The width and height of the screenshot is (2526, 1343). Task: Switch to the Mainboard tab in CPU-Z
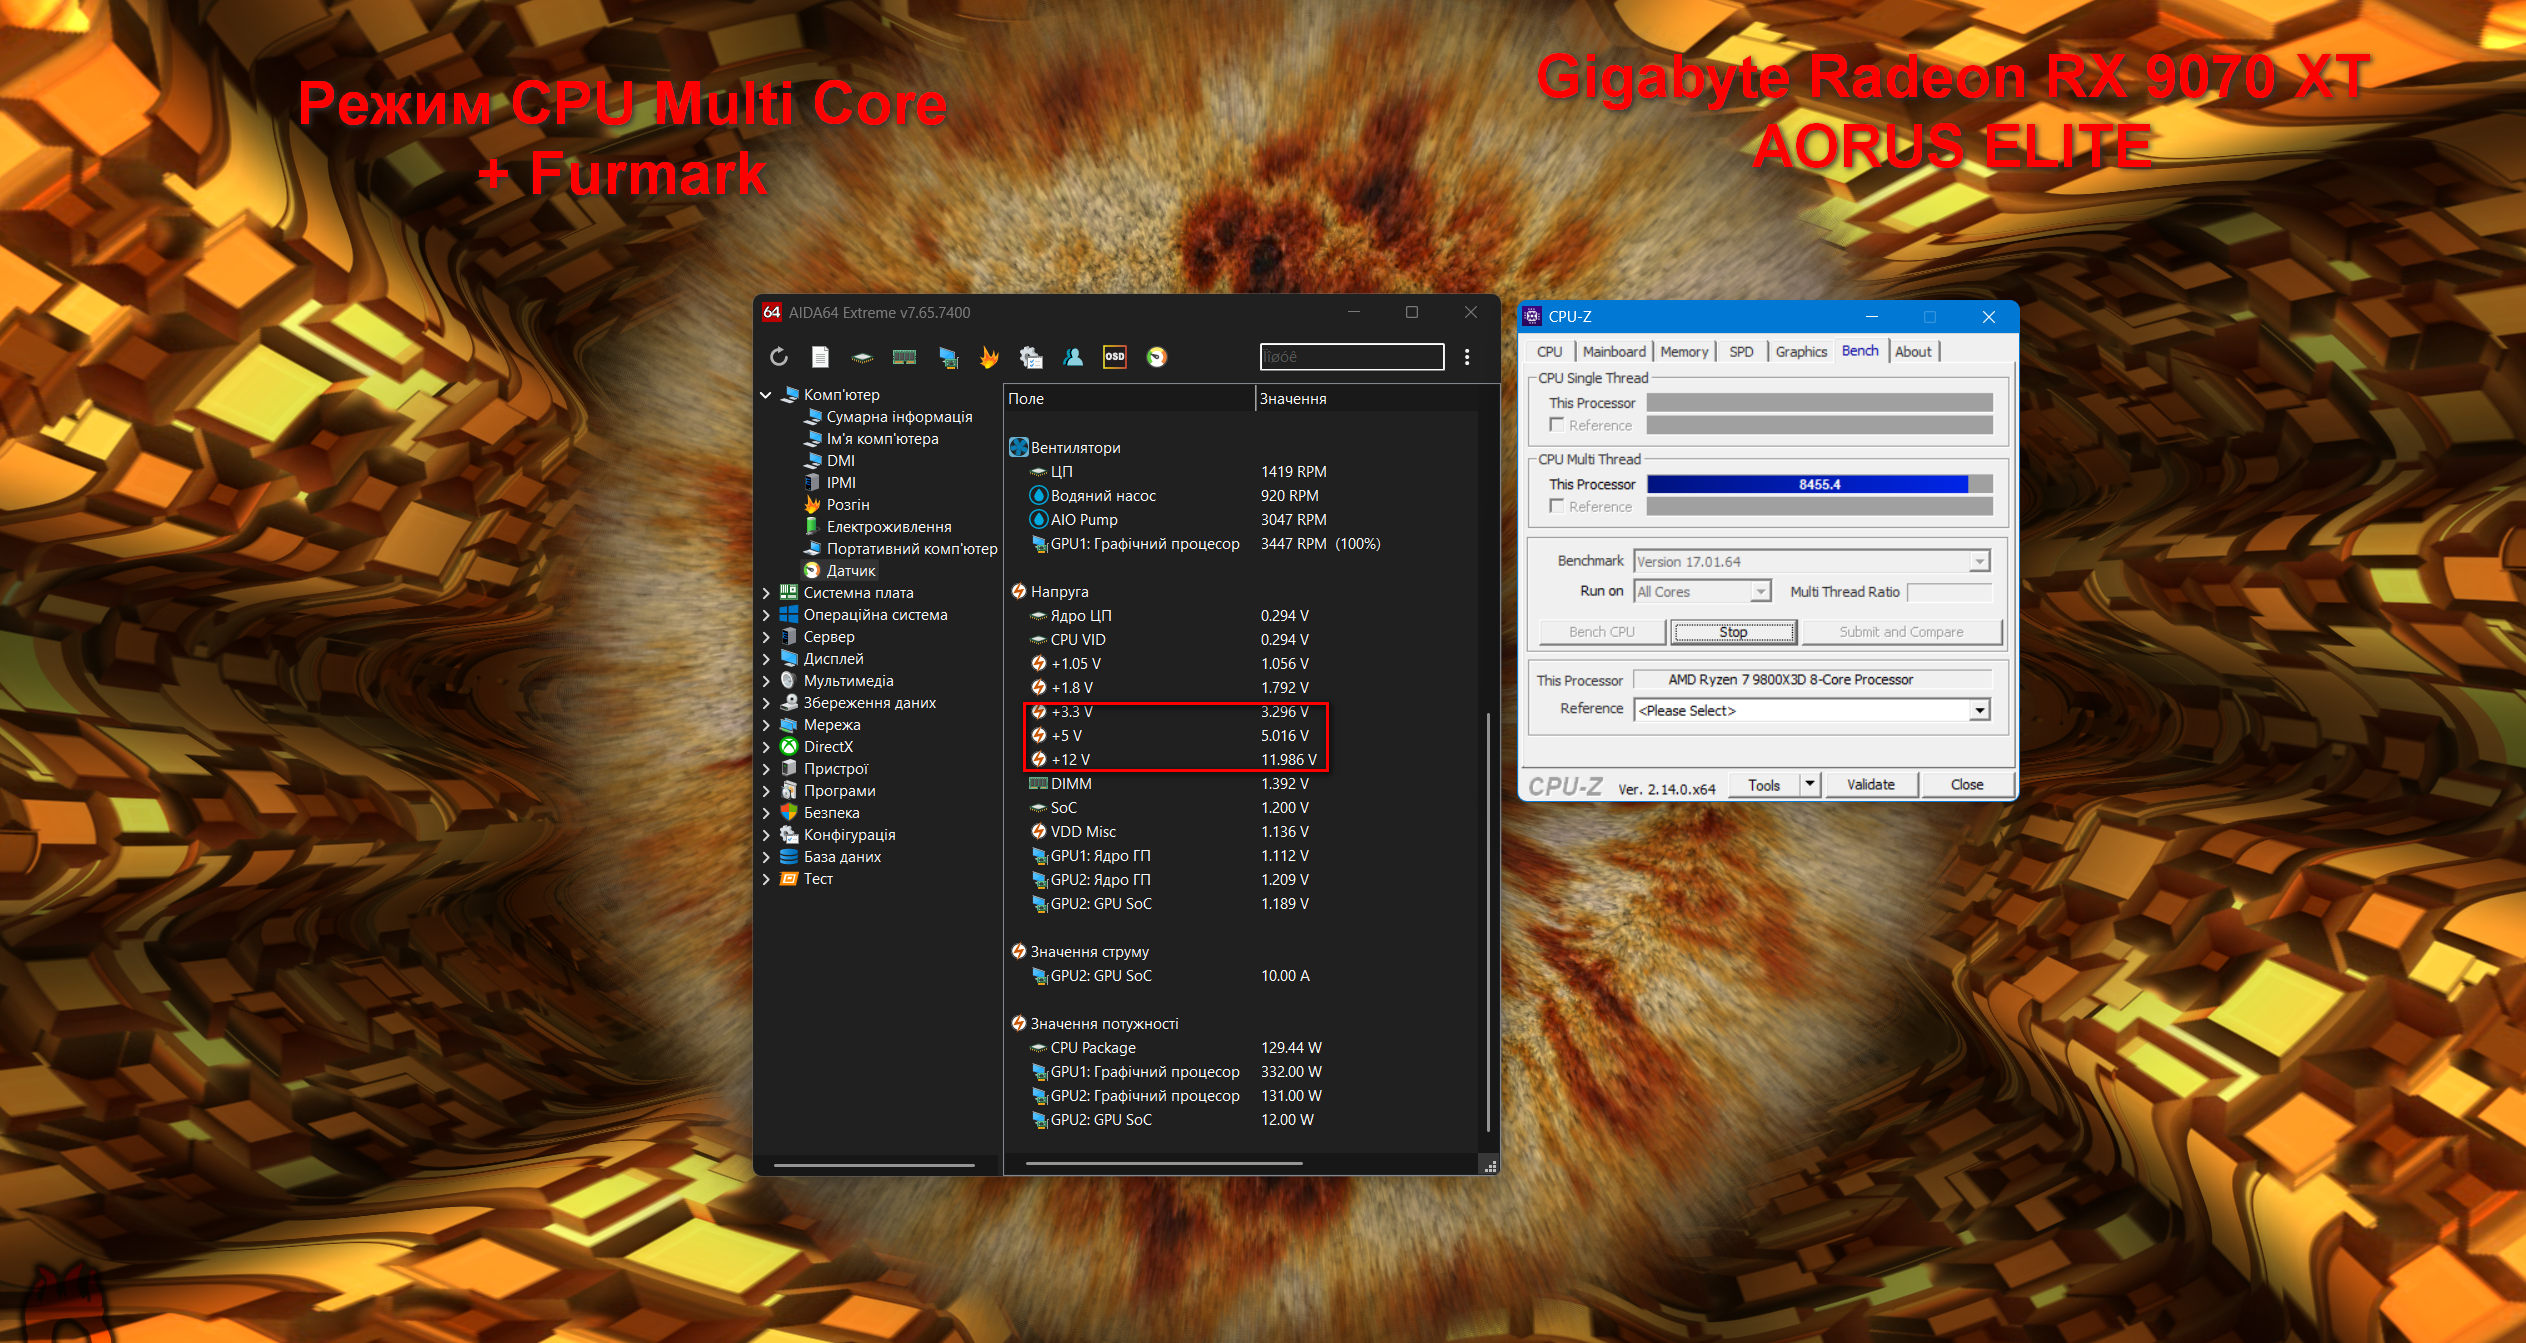[x=1614, y=352]
